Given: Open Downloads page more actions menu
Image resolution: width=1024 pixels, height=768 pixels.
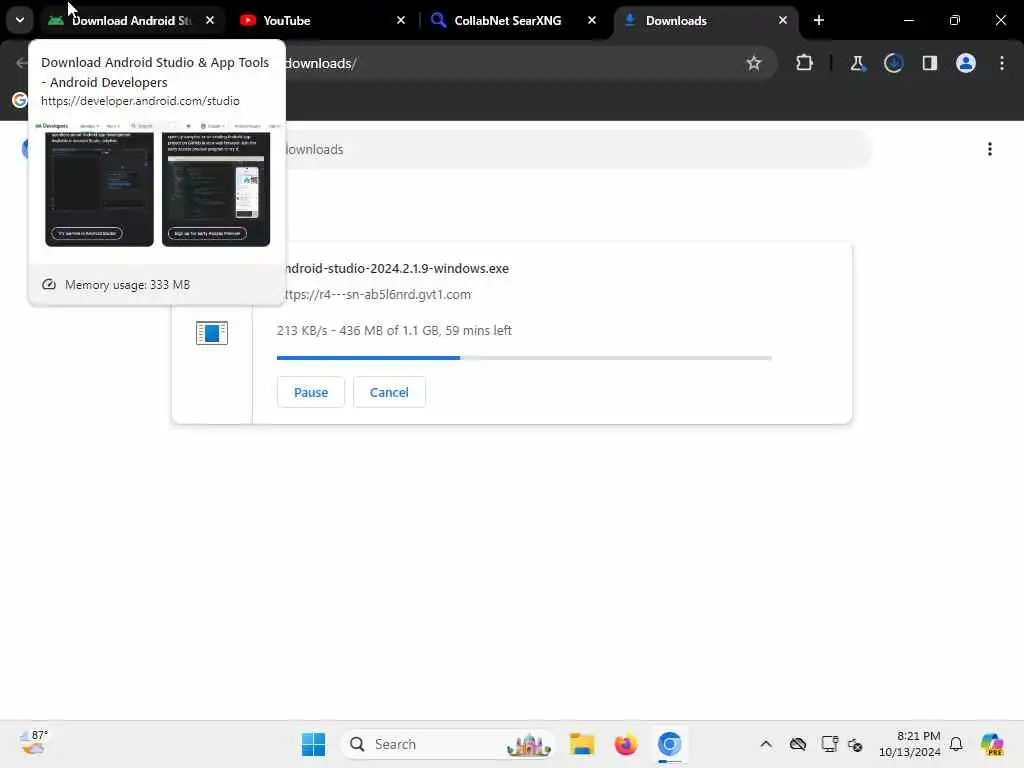Looking at the screenshot, I should (990, 150).
